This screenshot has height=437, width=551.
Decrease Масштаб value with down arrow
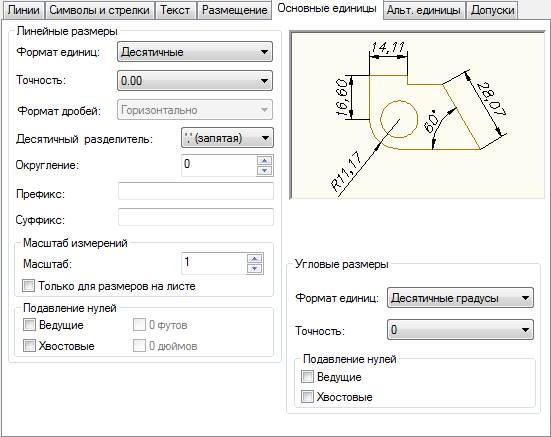(254, 269)
